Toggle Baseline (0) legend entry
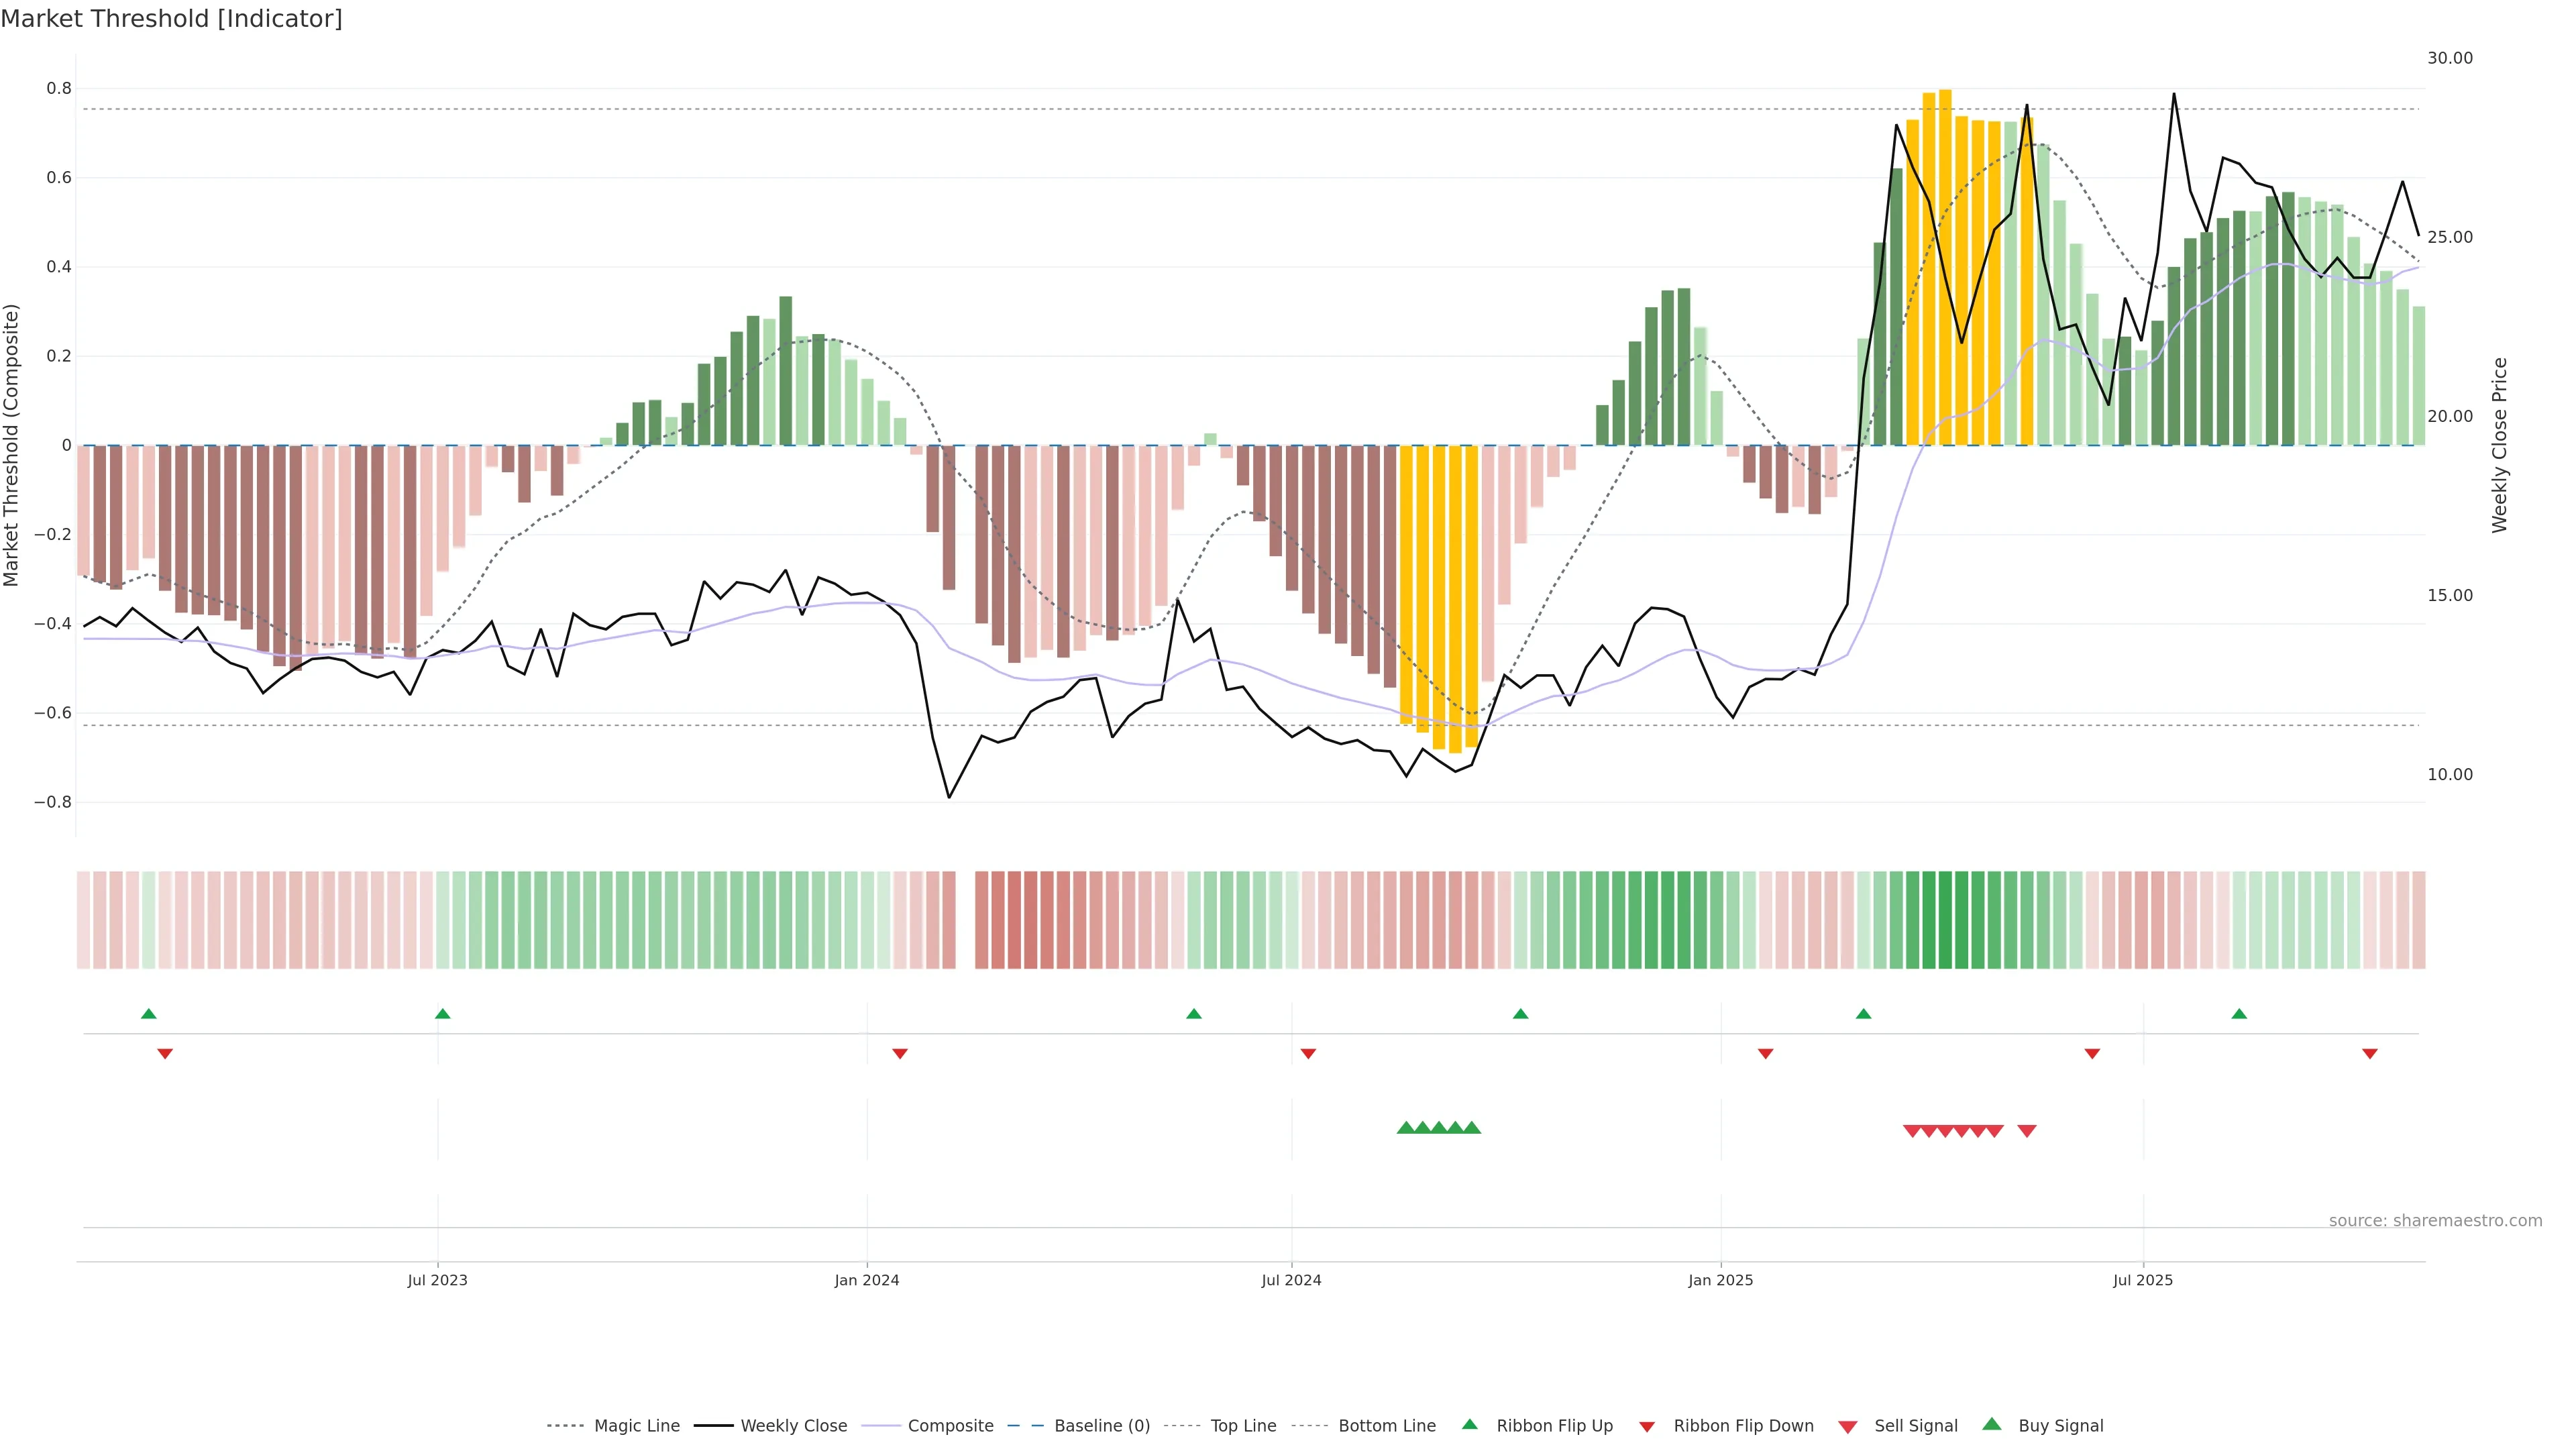This screenshot has height=1449, width=2576. [1101, 1426]
